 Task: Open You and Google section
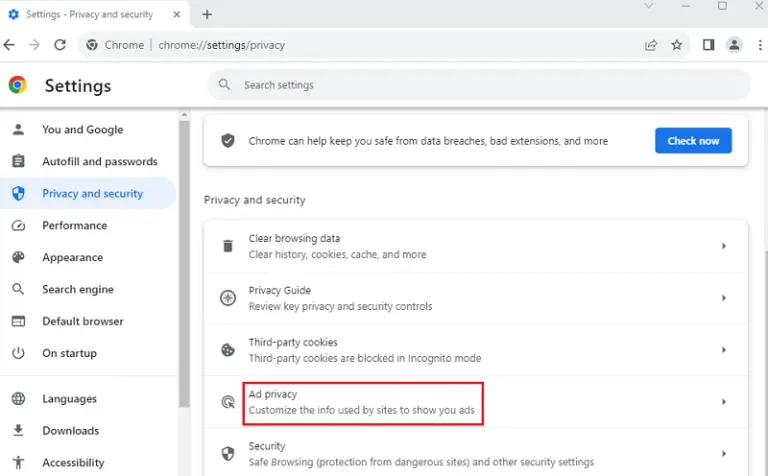(x=88, y=130)
